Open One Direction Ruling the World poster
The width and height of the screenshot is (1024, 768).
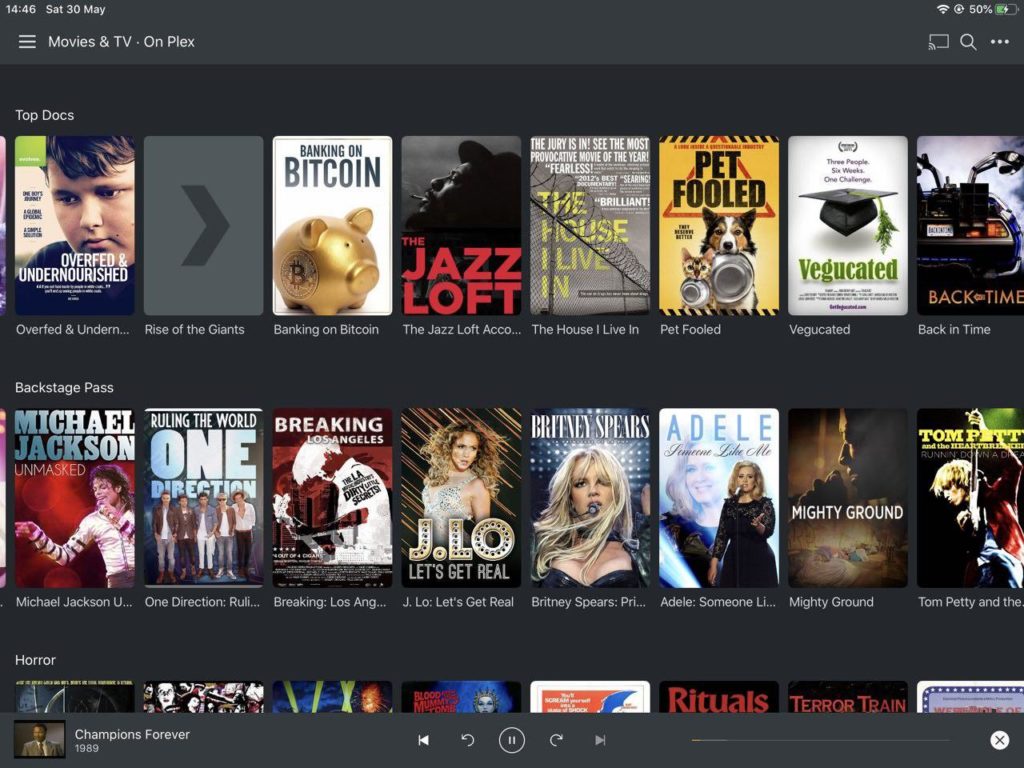[x=204, y=498]
